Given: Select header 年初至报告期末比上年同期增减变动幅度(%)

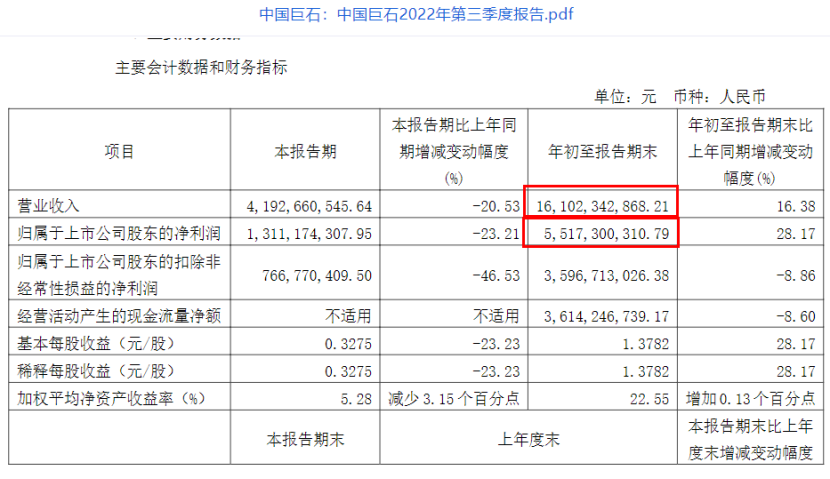Looking at the screenshot, I should tap(750, 151).
